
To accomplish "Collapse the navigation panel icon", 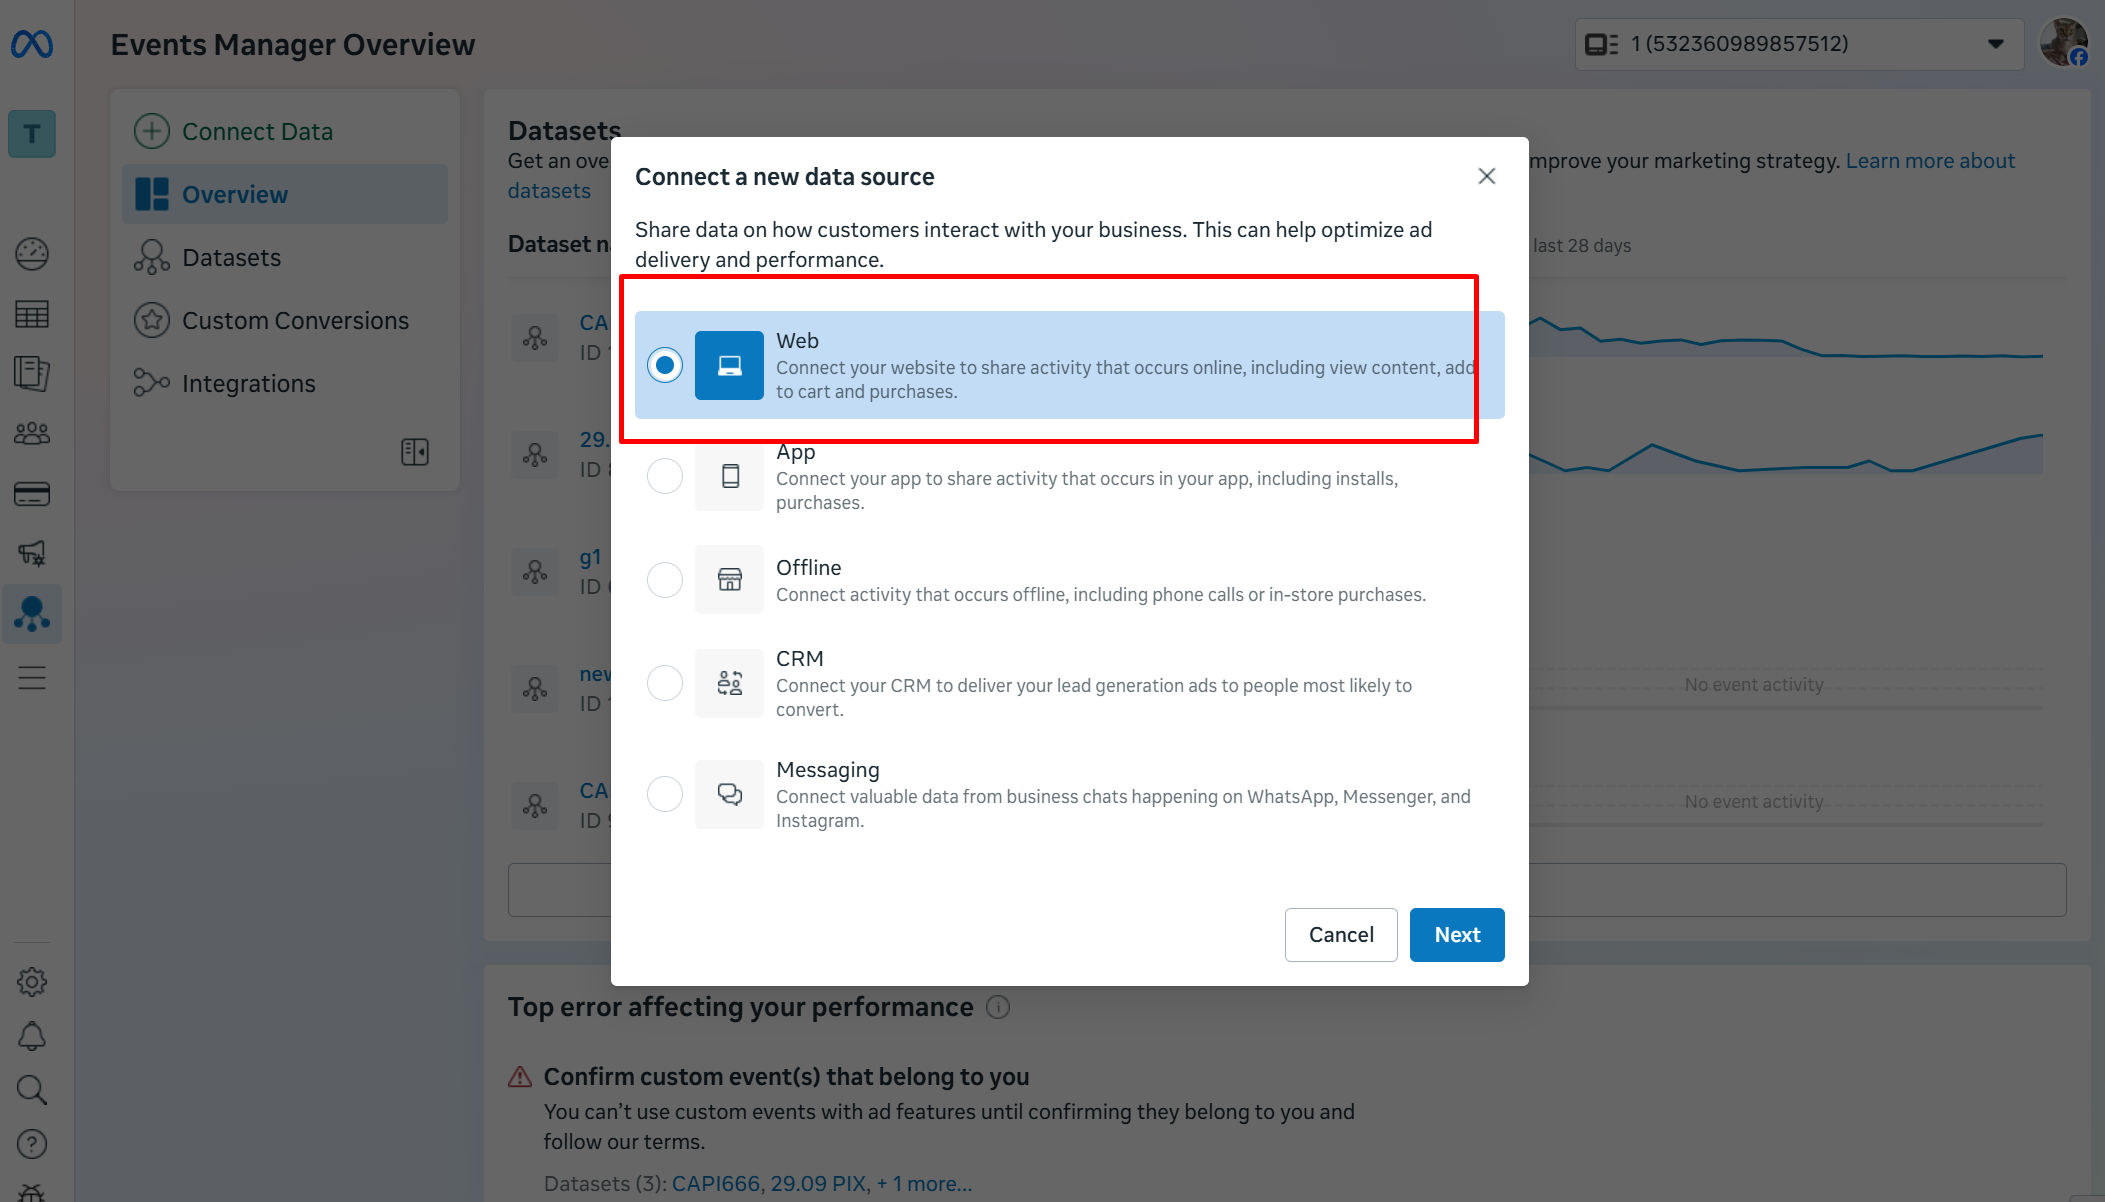I will pyautogui.click(x=414, y=452).
